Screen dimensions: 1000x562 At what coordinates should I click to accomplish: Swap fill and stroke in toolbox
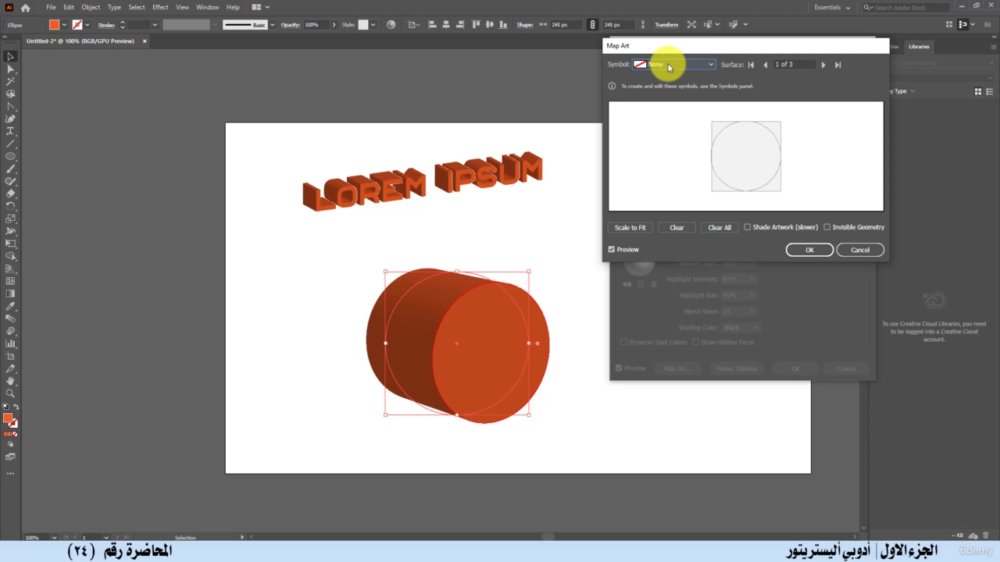[16, 407]
